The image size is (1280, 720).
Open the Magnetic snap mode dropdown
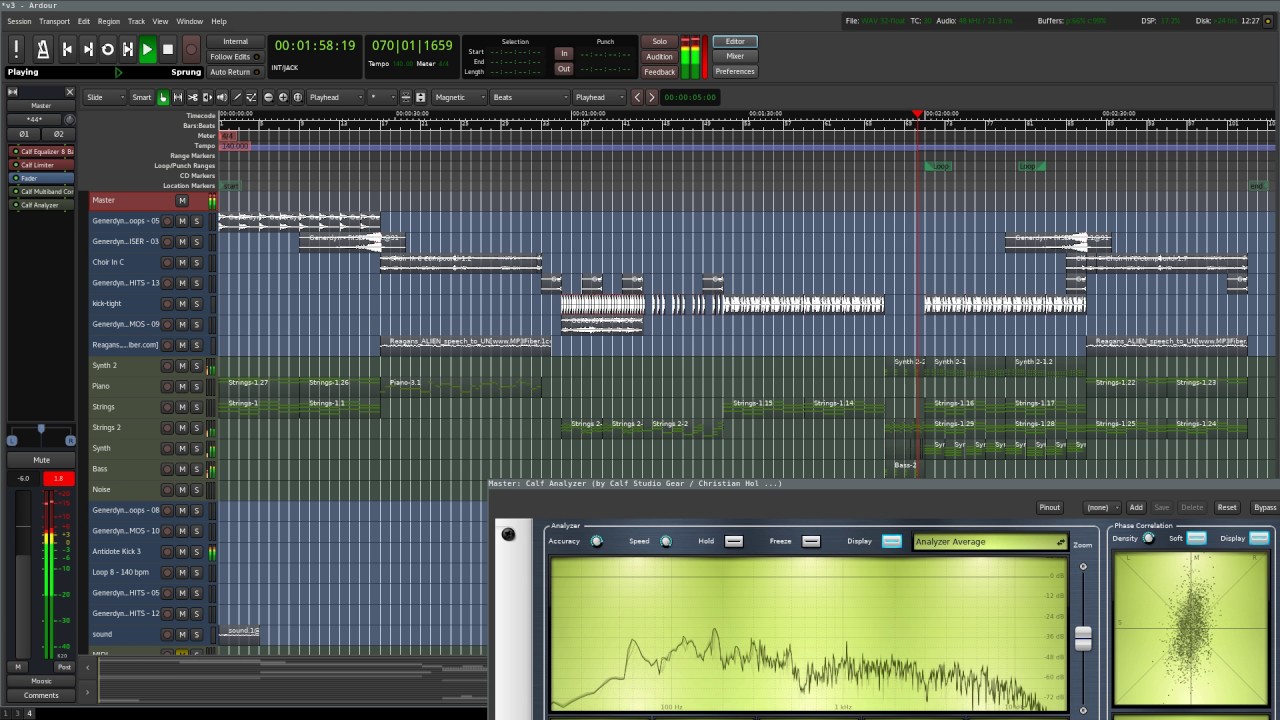[x=459, y=97]
